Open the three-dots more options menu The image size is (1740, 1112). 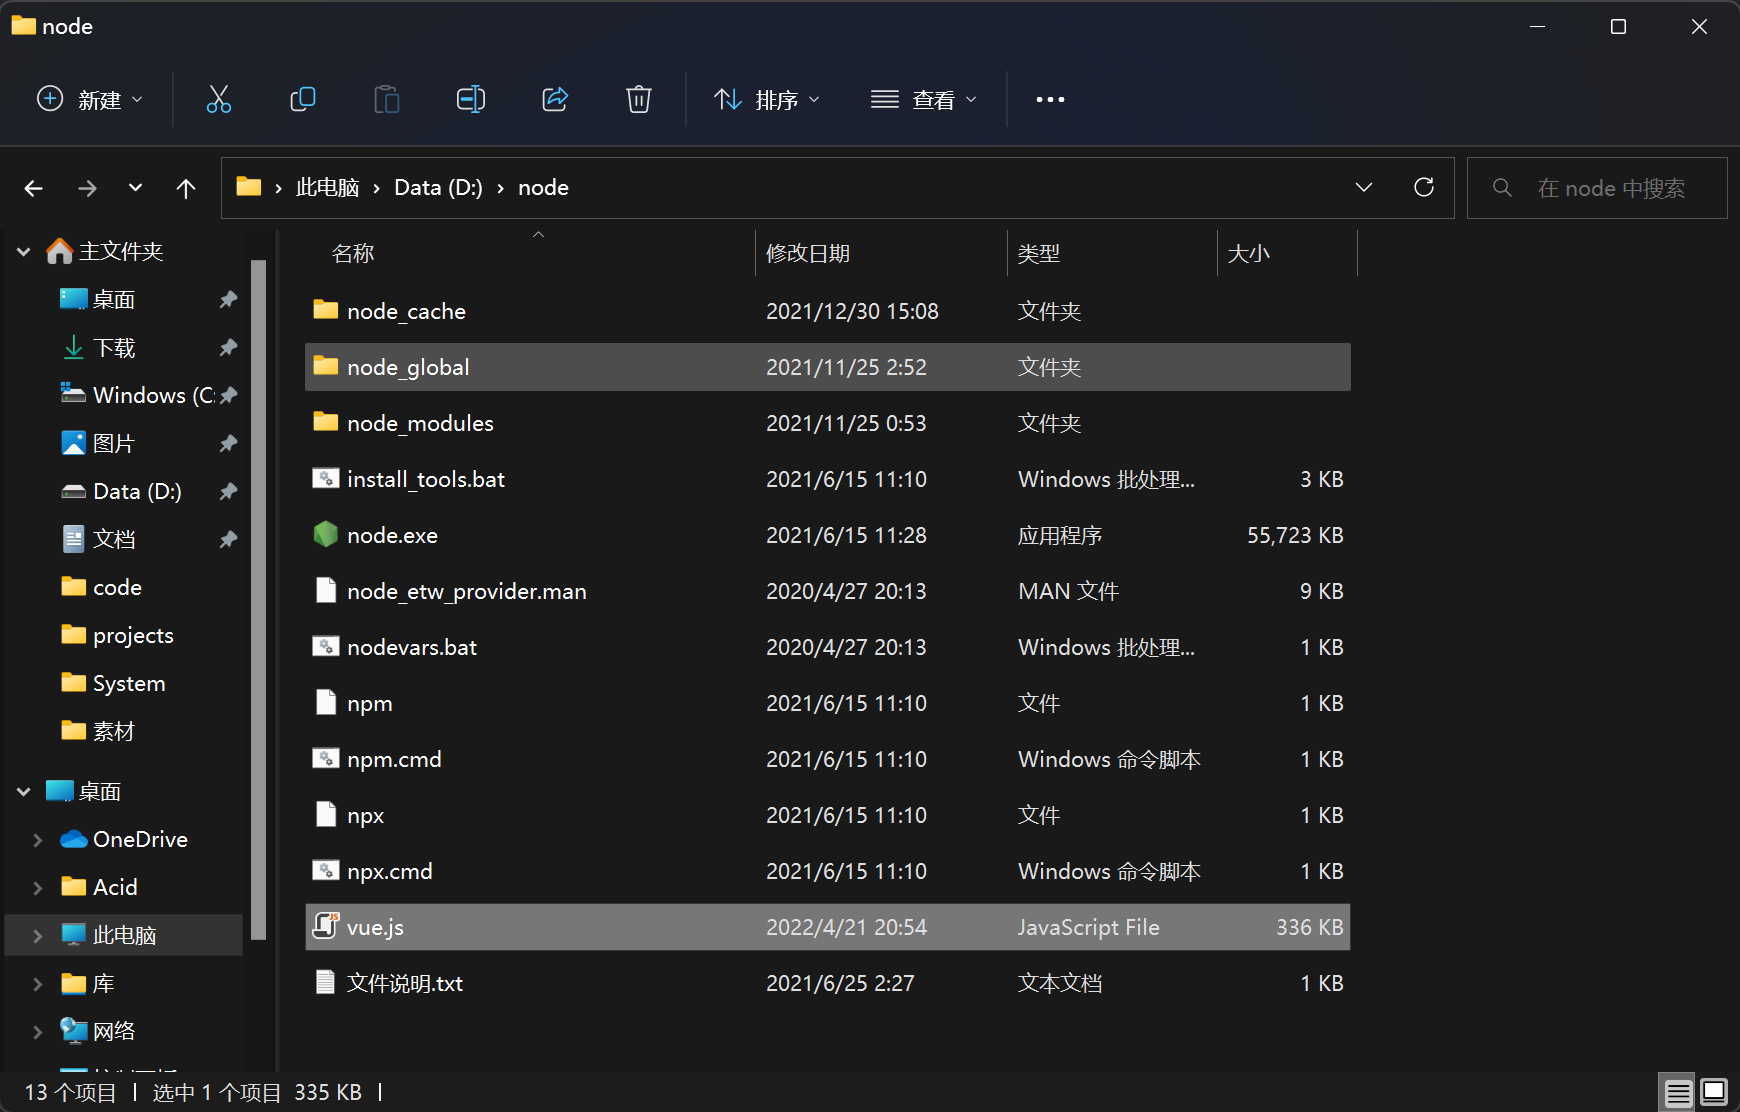click(1050, 99)
